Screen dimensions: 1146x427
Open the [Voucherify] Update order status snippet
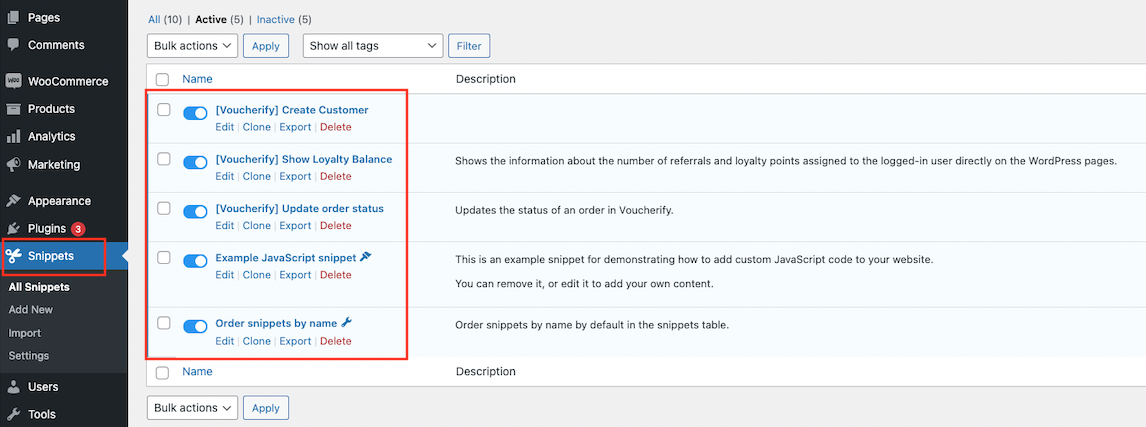(x=300, y=208)
